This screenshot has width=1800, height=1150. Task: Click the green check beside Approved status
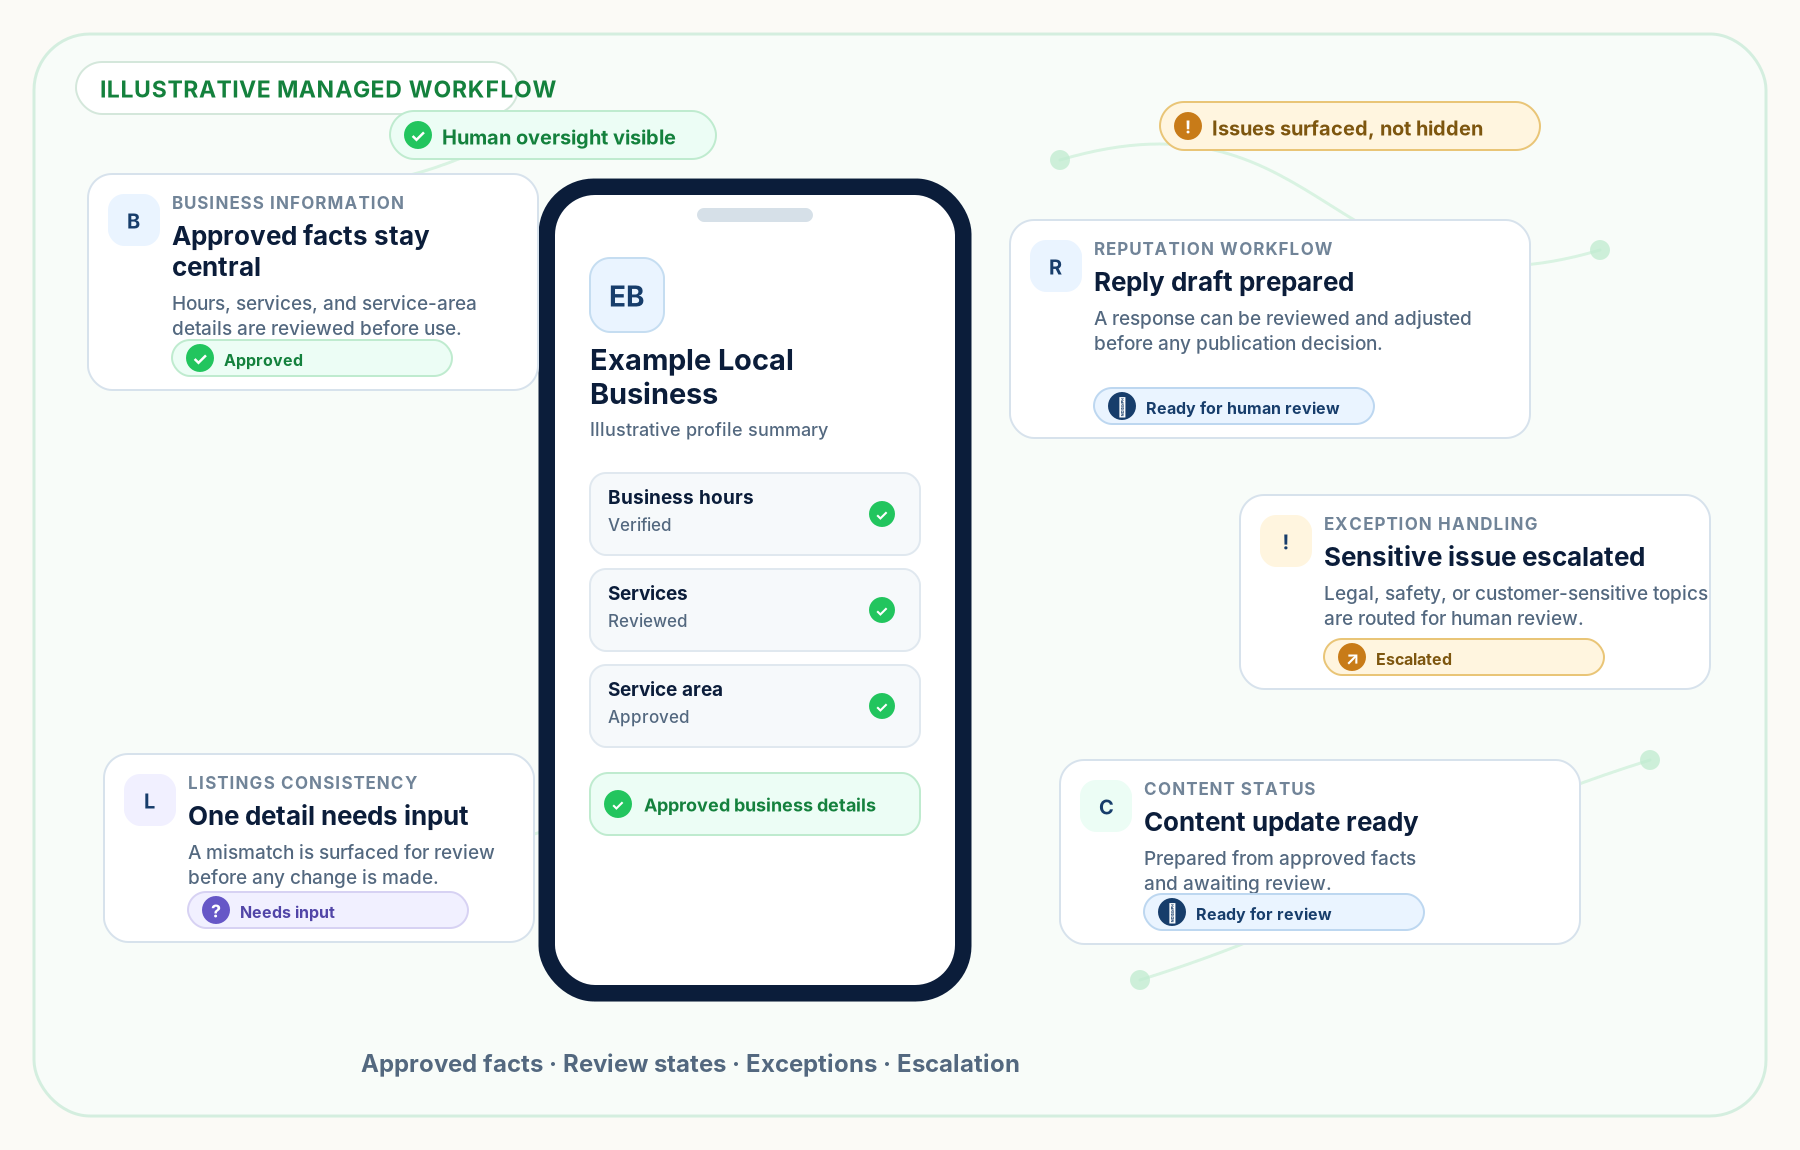[200, 359]
